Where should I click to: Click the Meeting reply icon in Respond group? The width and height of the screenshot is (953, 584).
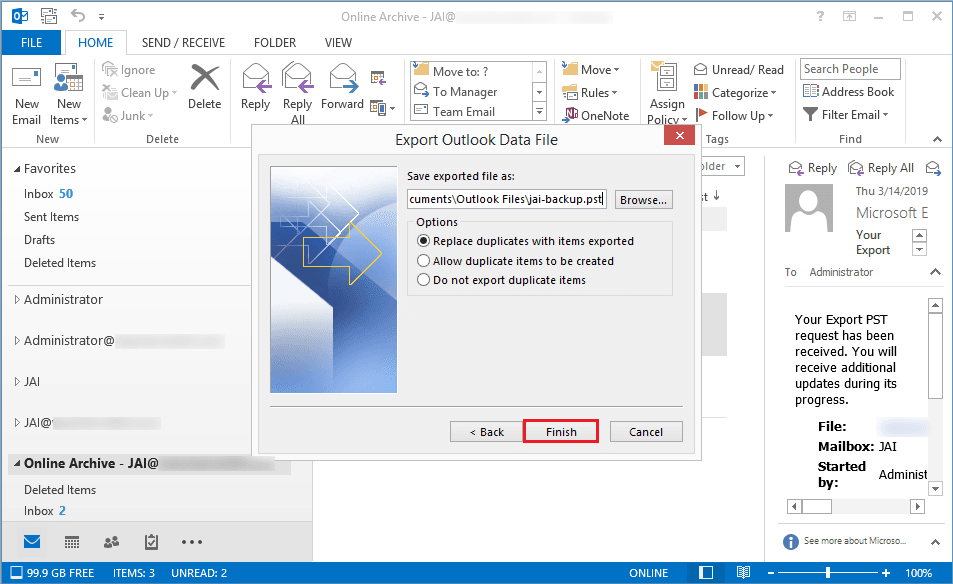coord(378,77)
